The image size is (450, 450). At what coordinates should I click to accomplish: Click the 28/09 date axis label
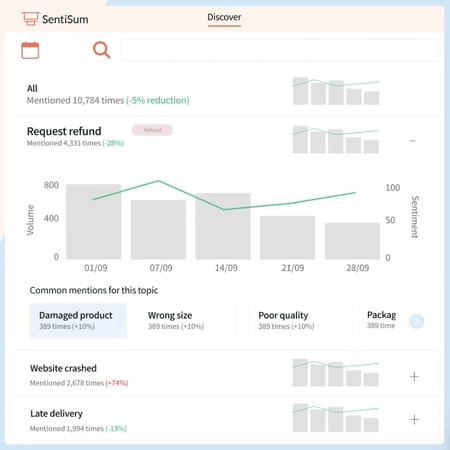click(357, 268)
